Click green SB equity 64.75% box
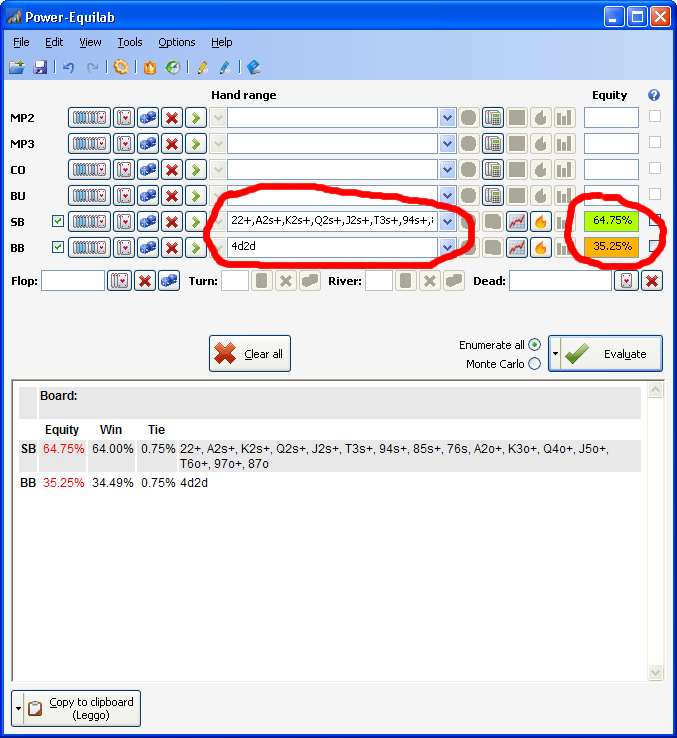This screenshot has width=677, height=738. [612, 221]
